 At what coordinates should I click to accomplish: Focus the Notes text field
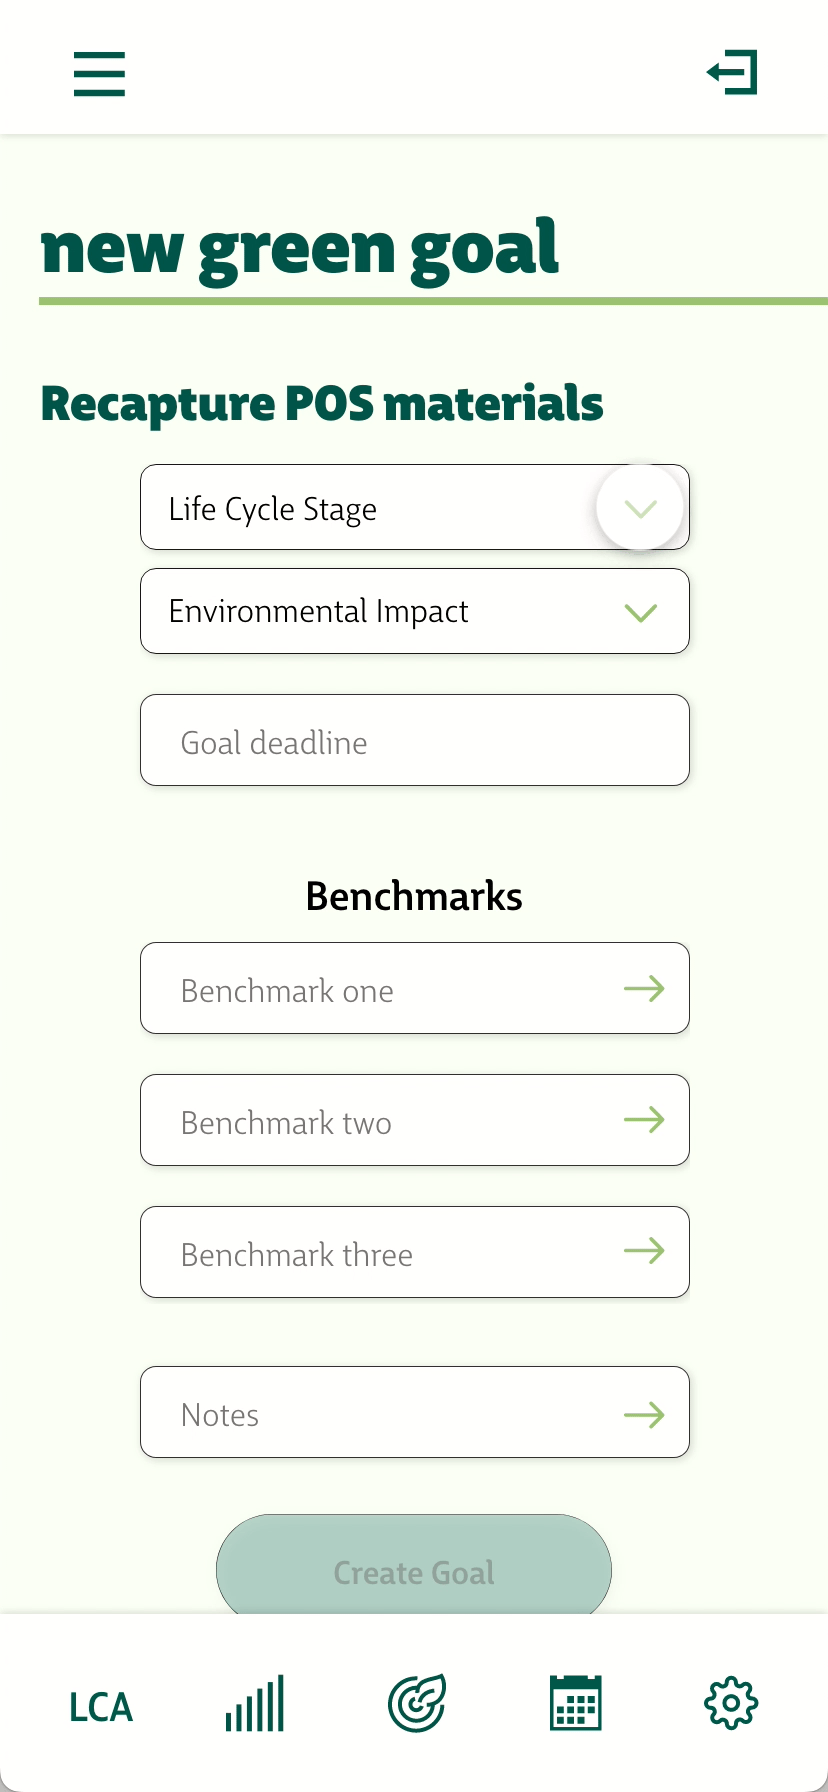415,1412
